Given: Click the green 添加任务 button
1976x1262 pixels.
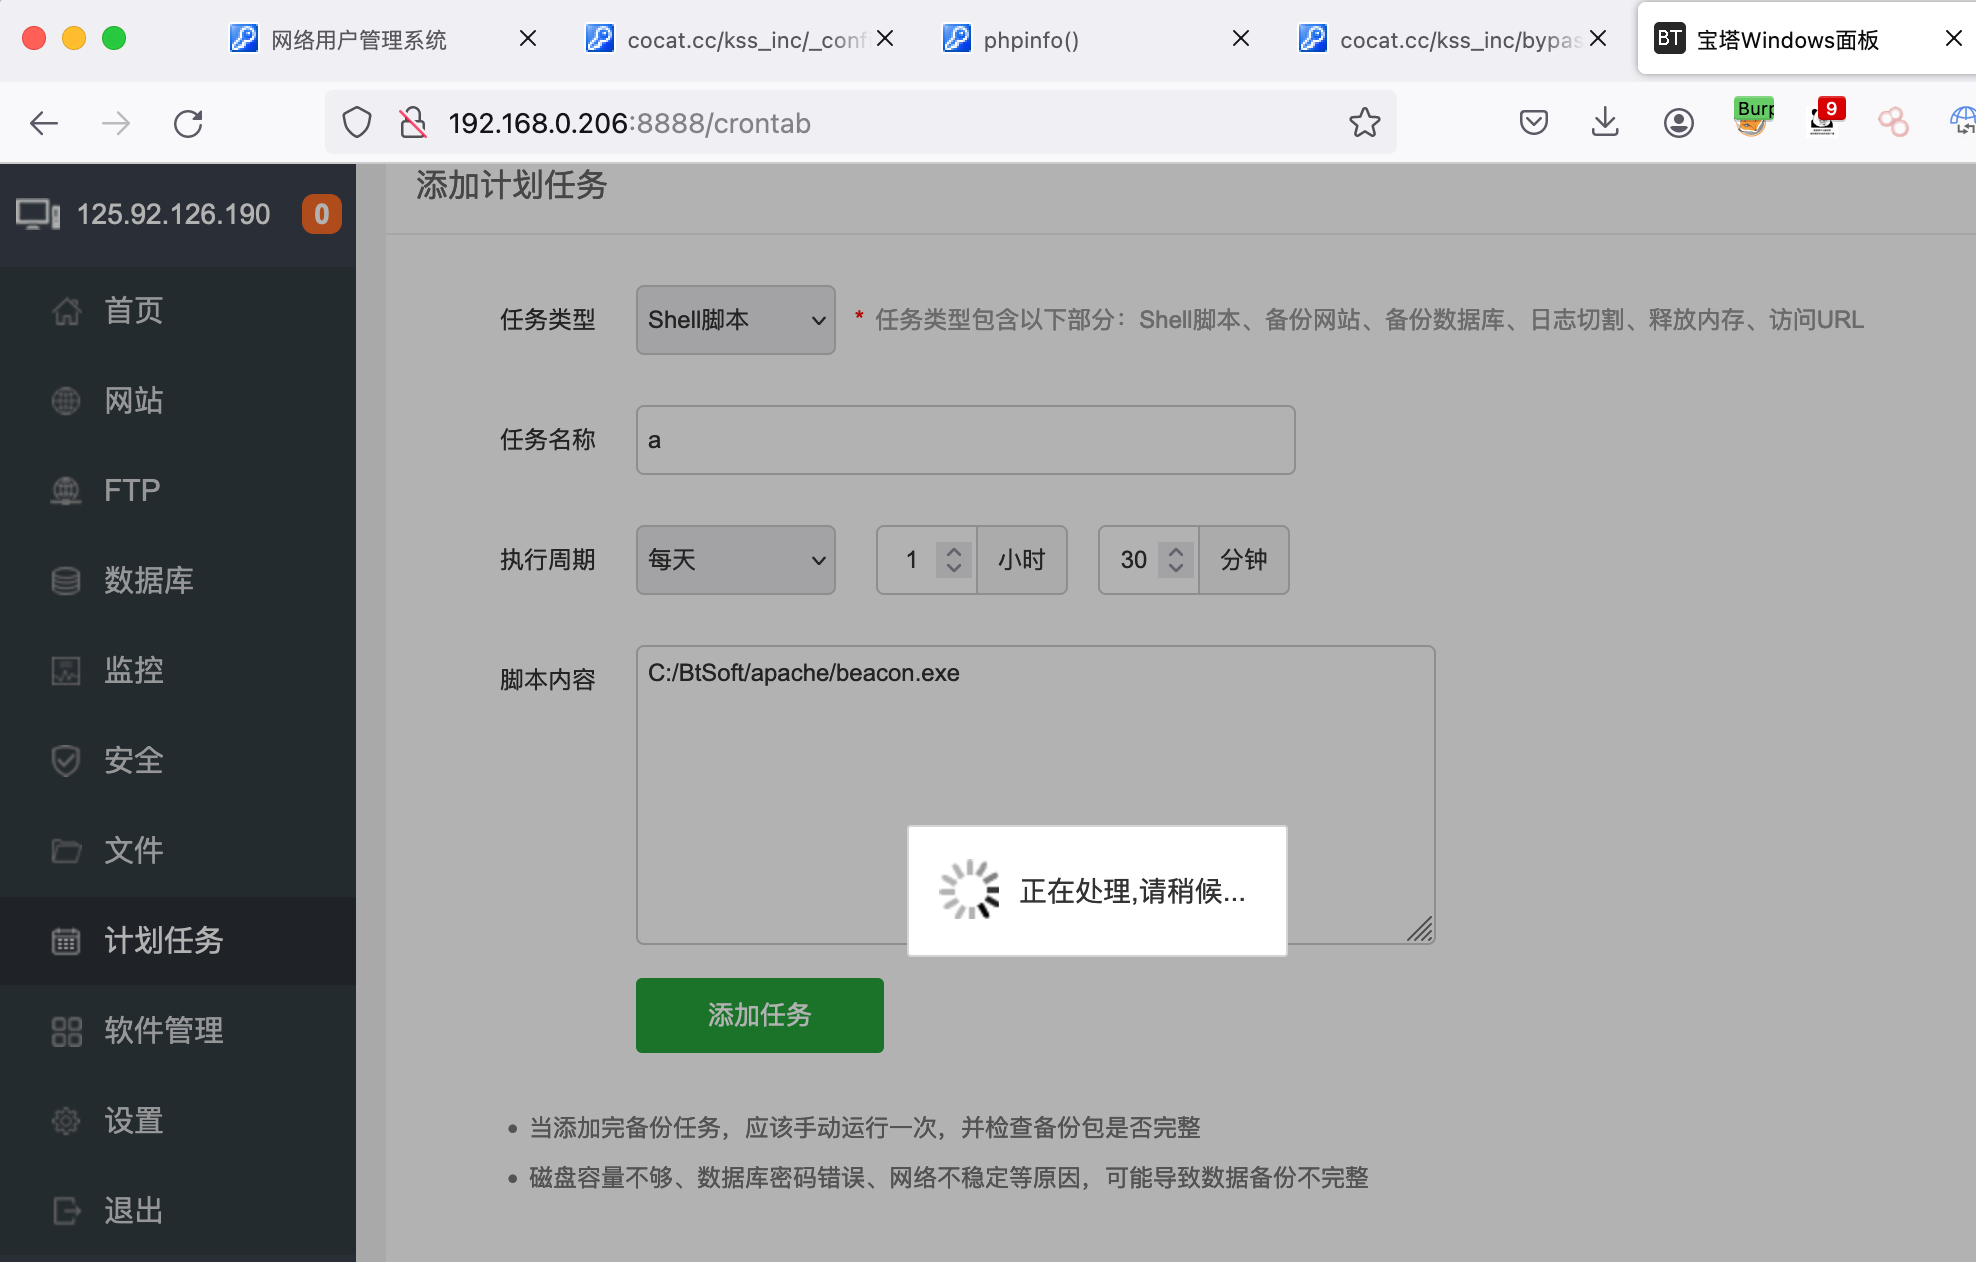Looking at the screenshot, I should [759, 1015].
